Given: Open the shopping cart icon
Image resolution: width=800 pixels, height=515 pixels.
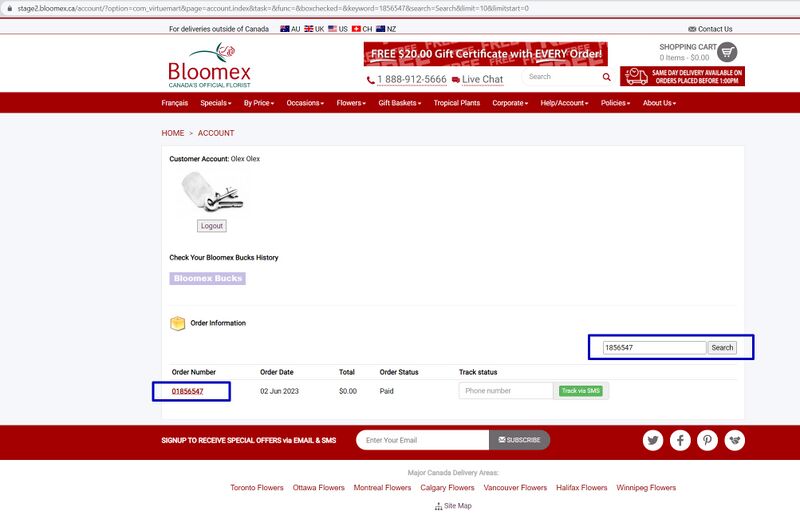Looking at the screenshot, I should pyautogui.click(x=727, y=52).
